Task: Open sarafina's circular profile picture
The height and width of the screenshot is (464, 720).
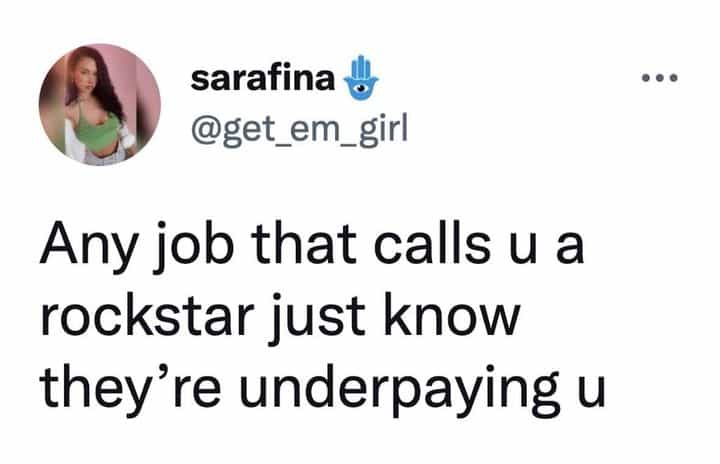Action: (100, 104)
